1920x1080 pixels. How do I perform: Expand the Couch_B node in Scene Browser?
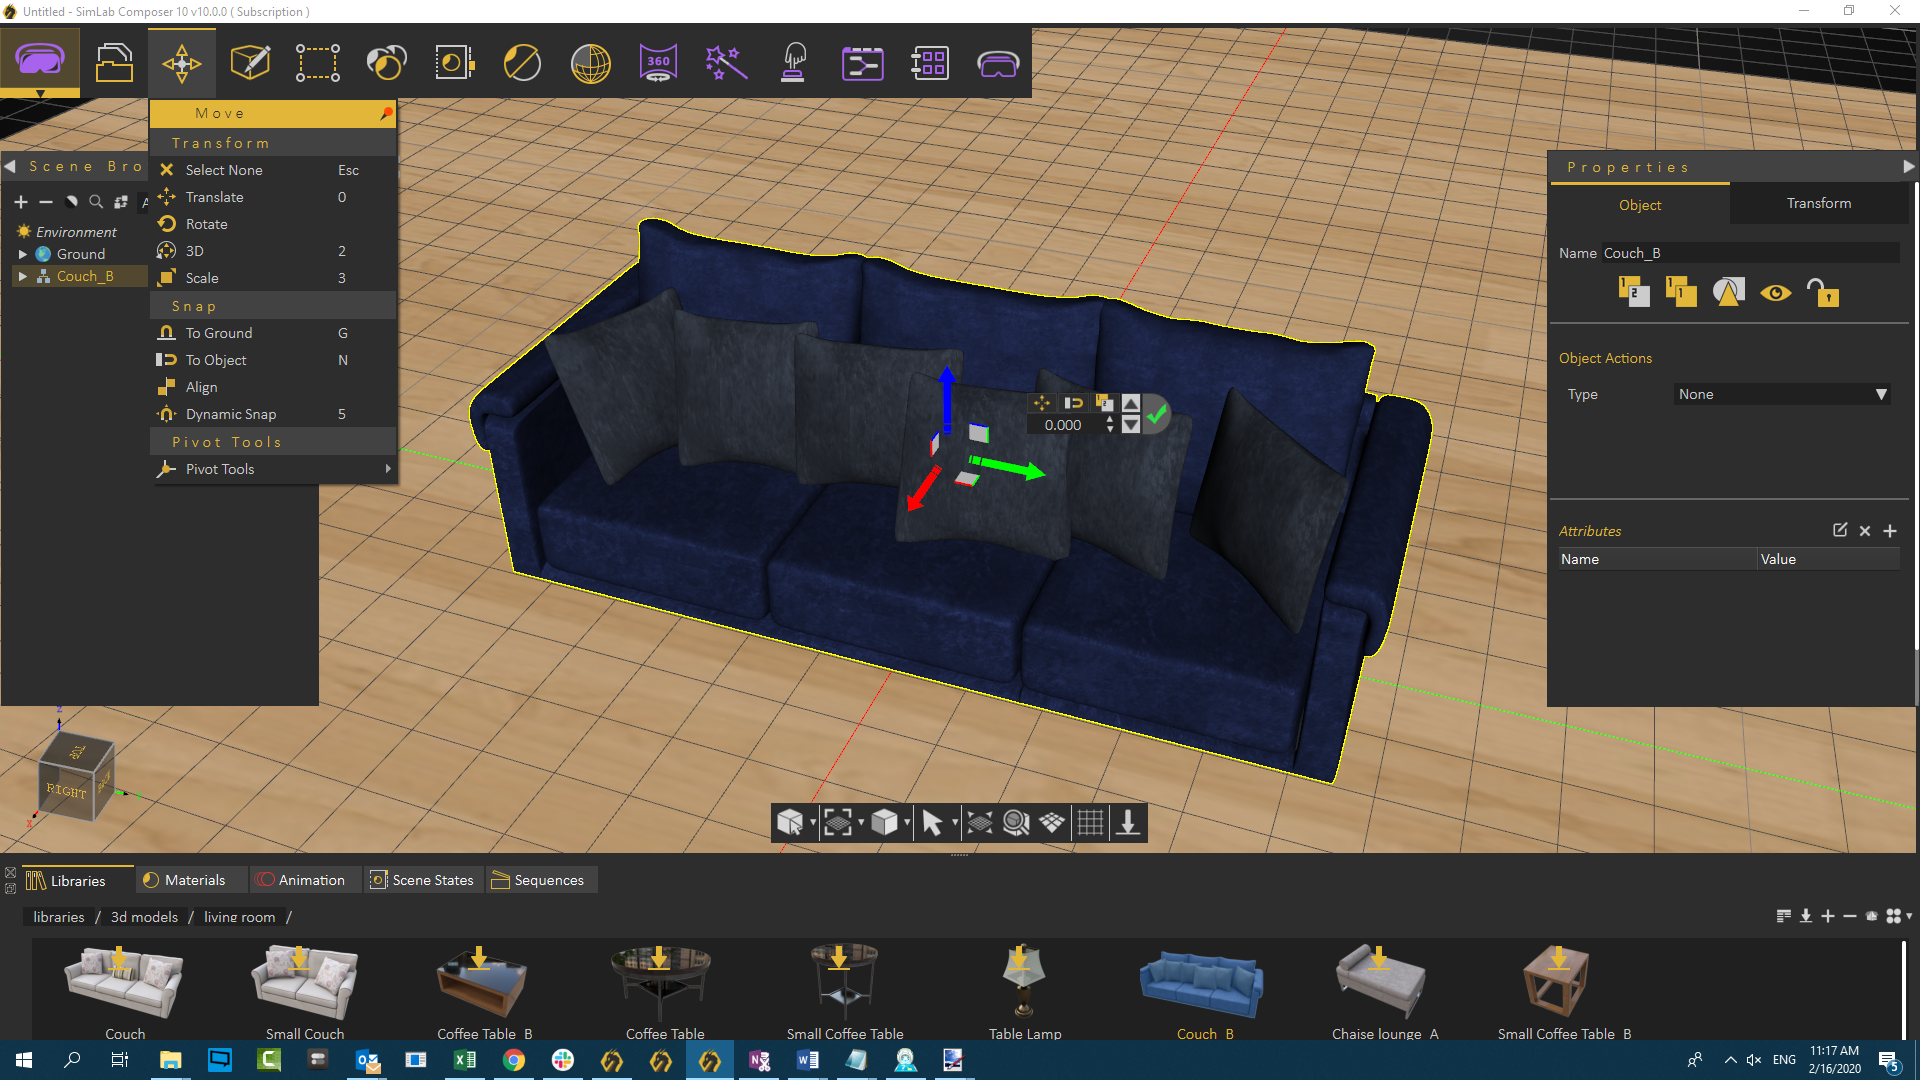click(x=23, y=276)
